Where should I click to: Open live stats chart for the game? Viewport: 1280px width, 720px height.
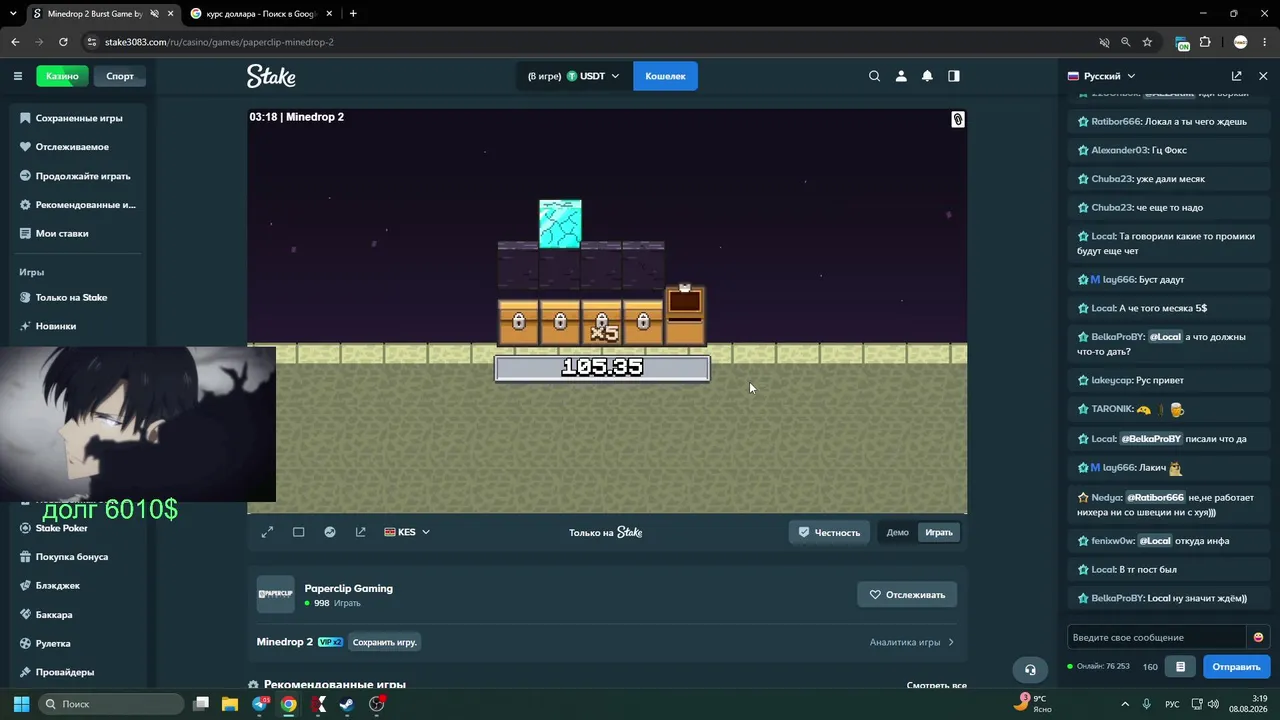coord(330,532)
